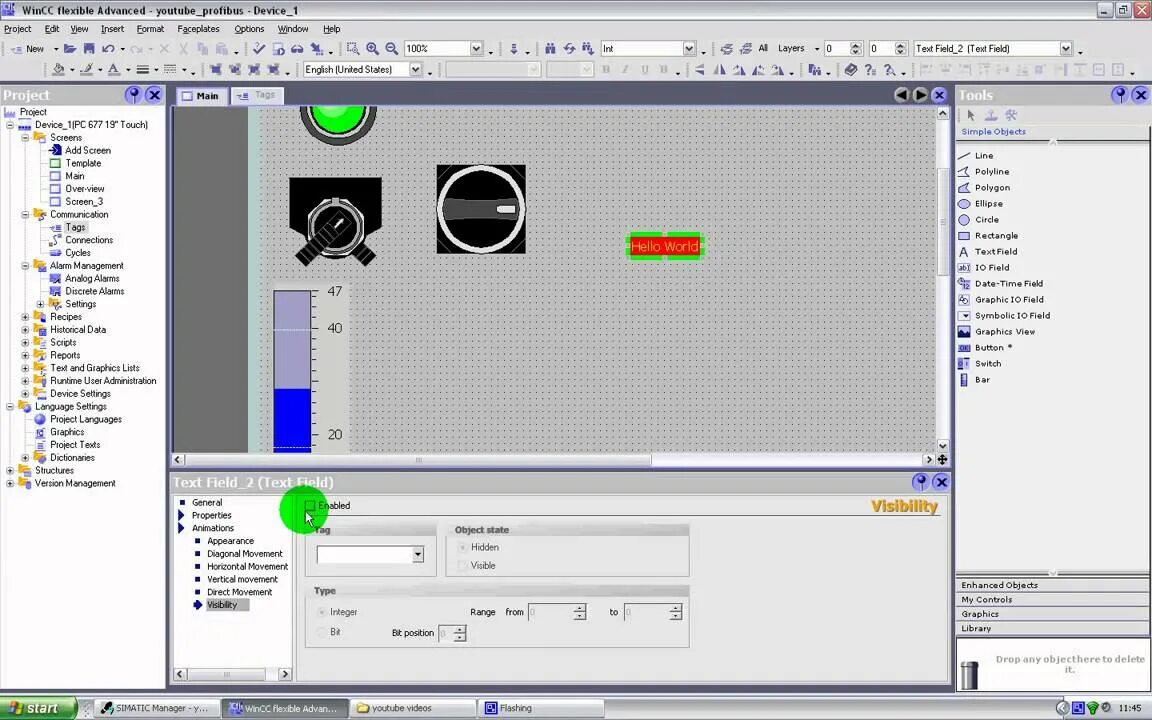The image size is (1152, 720).
Task: Increase first Layers number stepper
Action: (x=856, y=45)
